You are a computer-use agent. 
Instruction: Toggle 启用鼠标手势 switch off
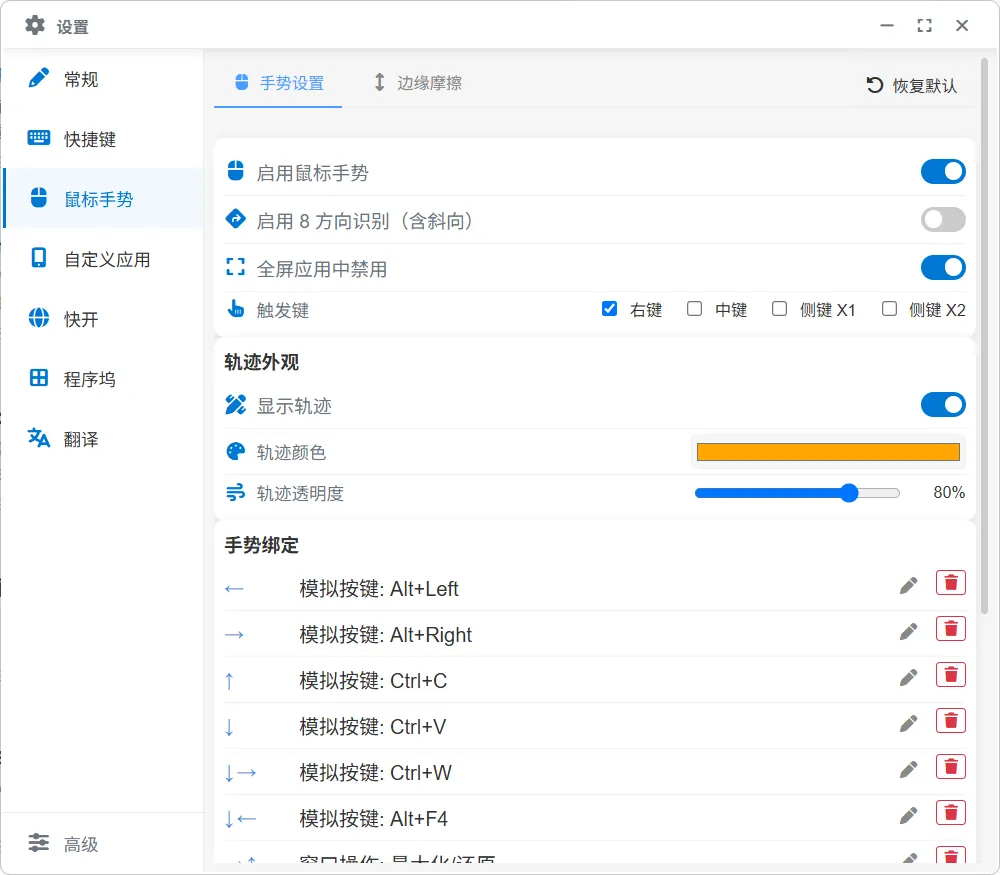click(943, 172)
